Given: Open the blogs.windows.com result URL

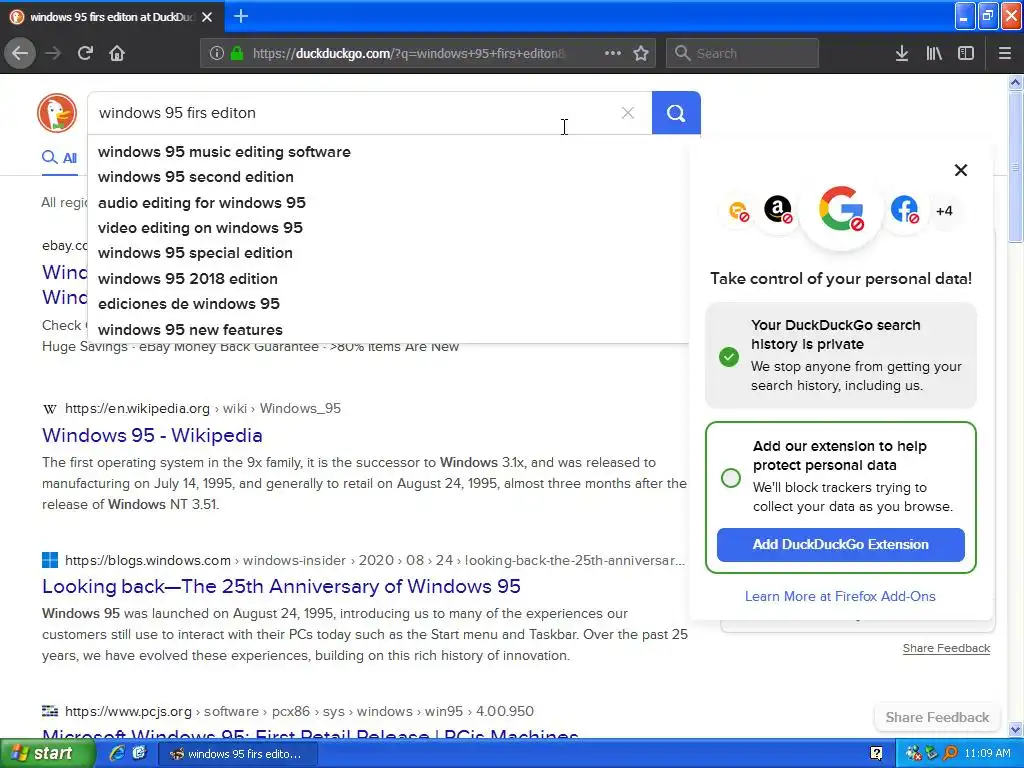Looking at the screenshot, I should pos(375,560).
